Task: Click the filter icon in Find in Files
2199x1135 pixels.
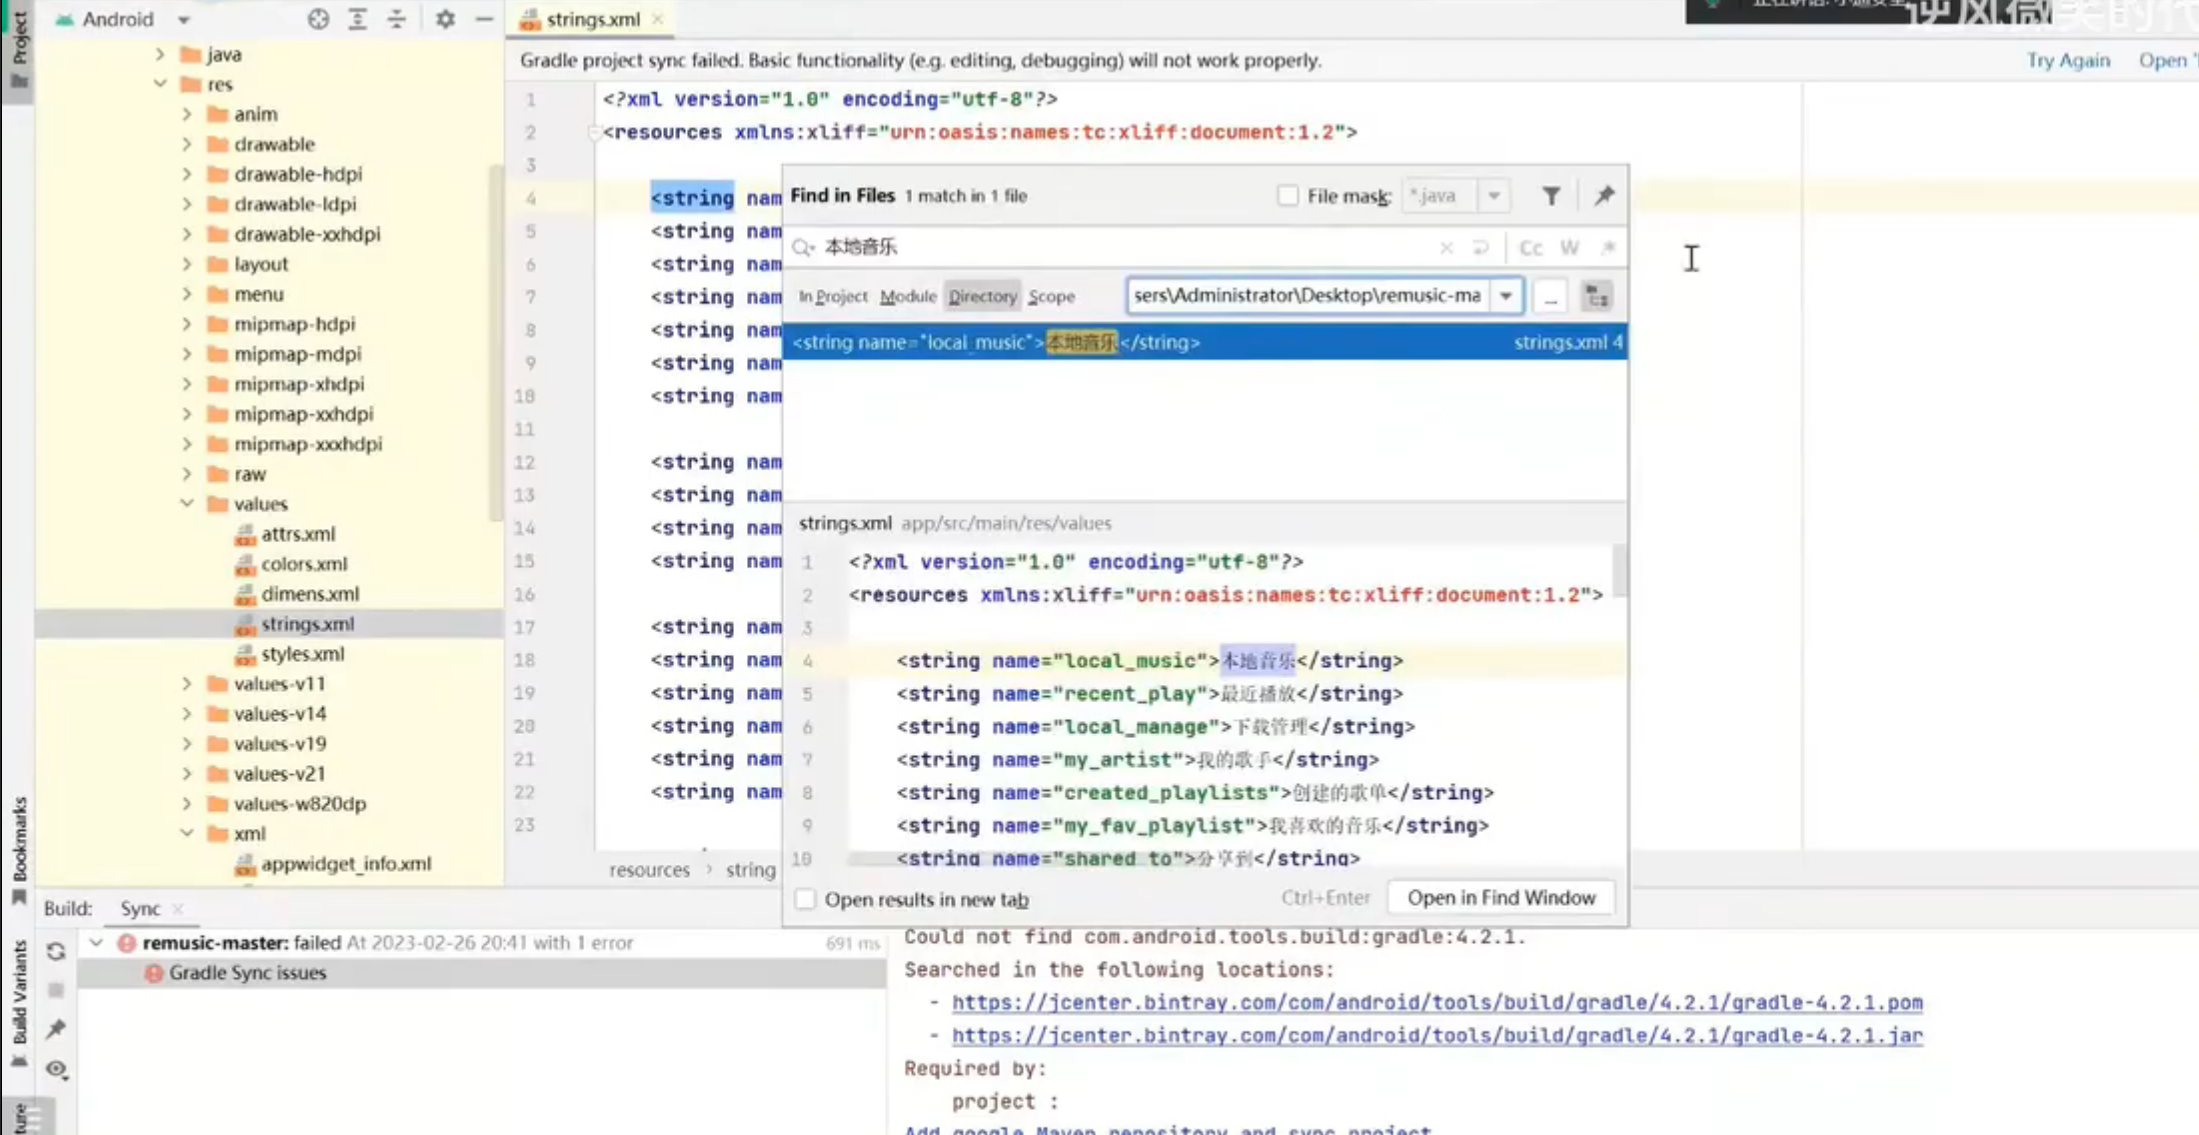Action: 1550,196
